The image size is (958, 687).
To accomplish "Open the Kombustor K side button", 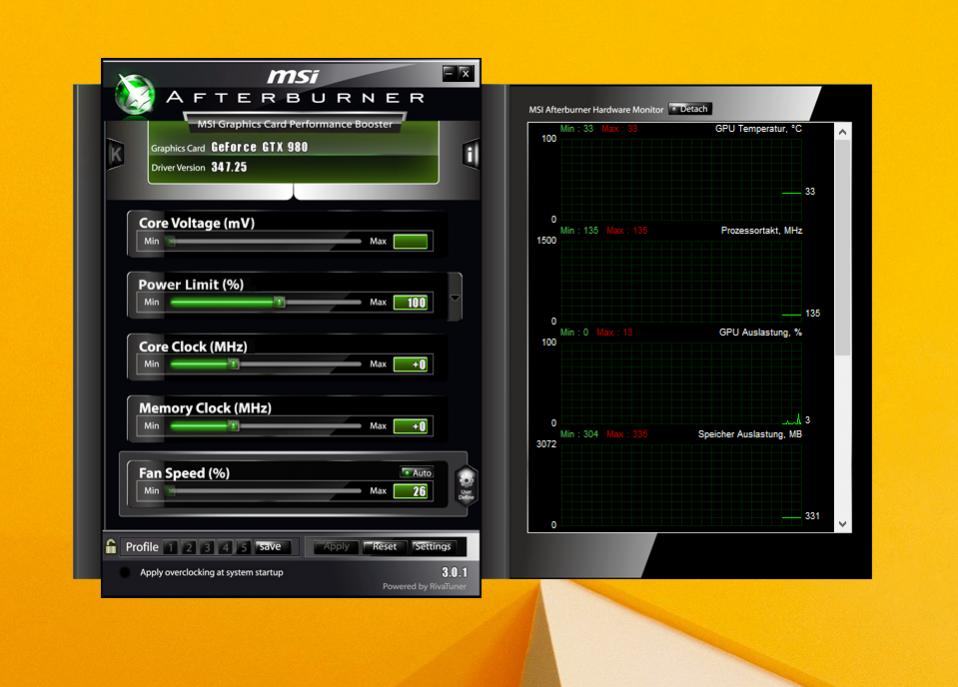I will (x=115, y=154).
